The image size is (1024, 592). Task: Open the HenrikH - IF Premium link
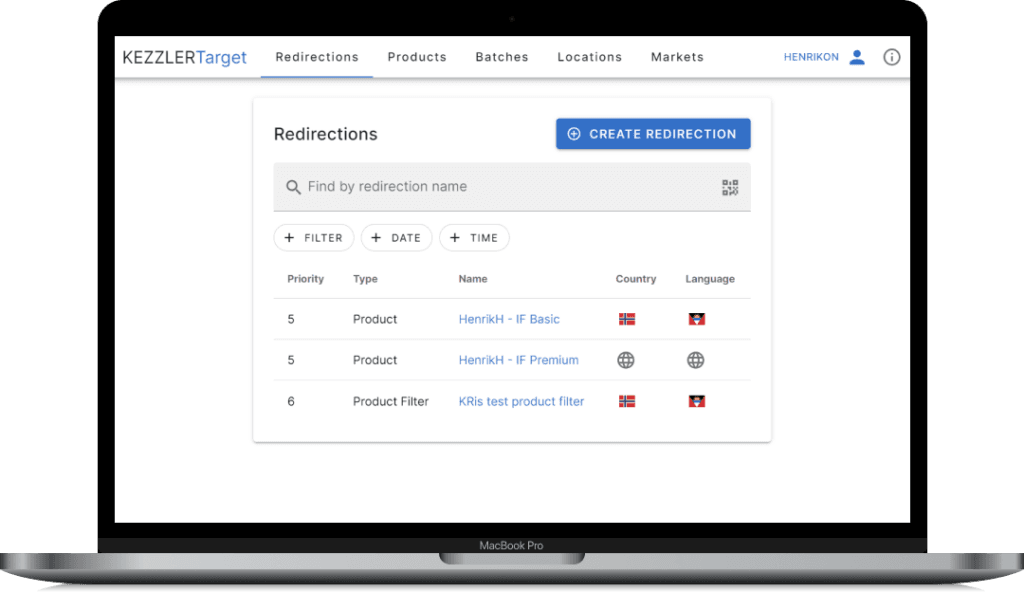[x=518, y=360]
